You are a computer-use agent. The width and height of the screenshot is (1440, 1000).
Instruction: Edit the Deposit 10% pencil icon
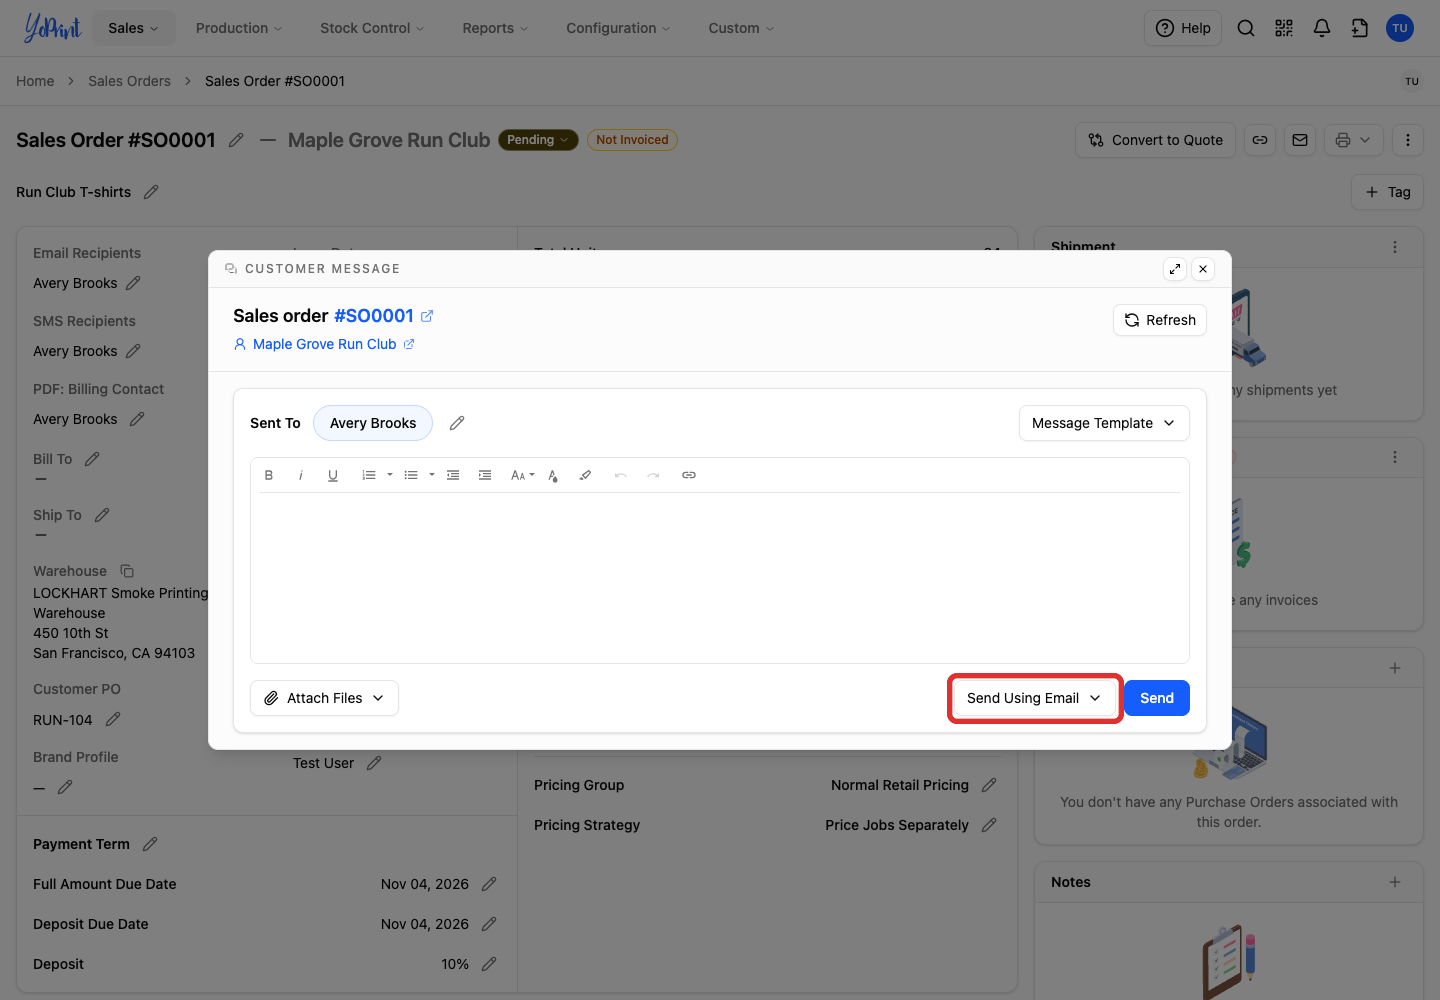[x=489, y=964]
